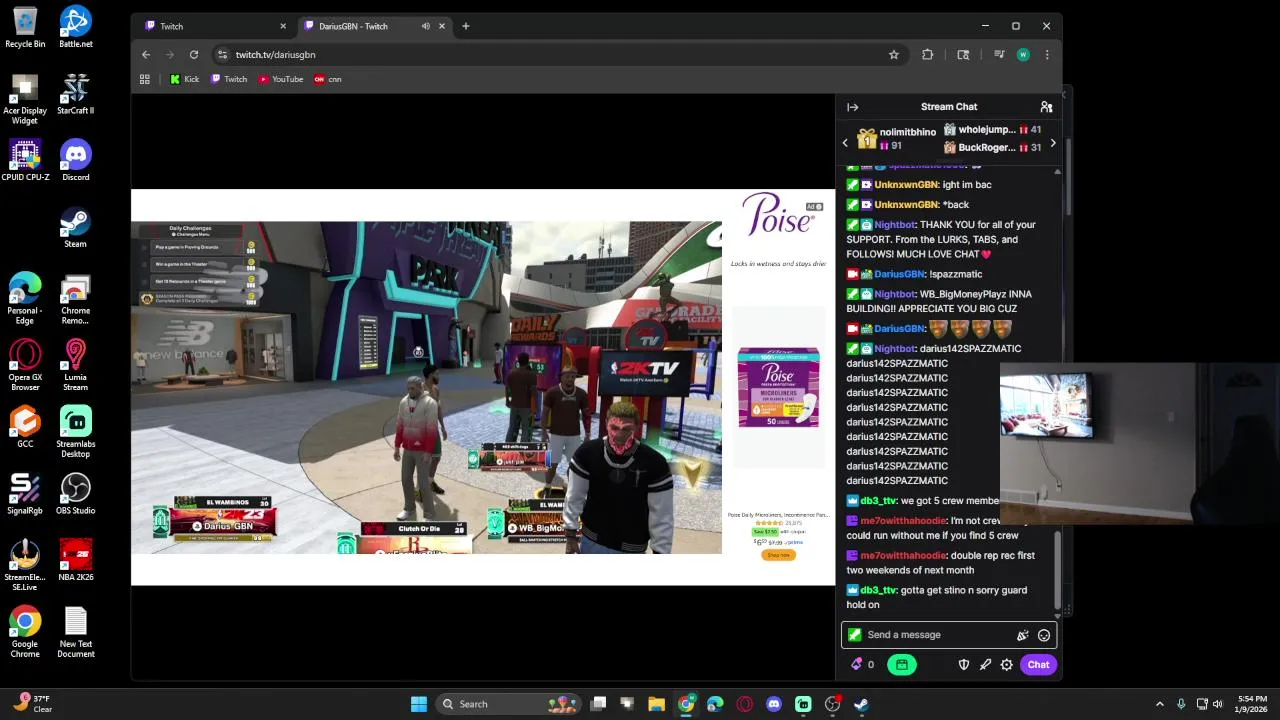1280x720 pixels.
Task: Open the chat community users list
Action: pos(1046,107)
